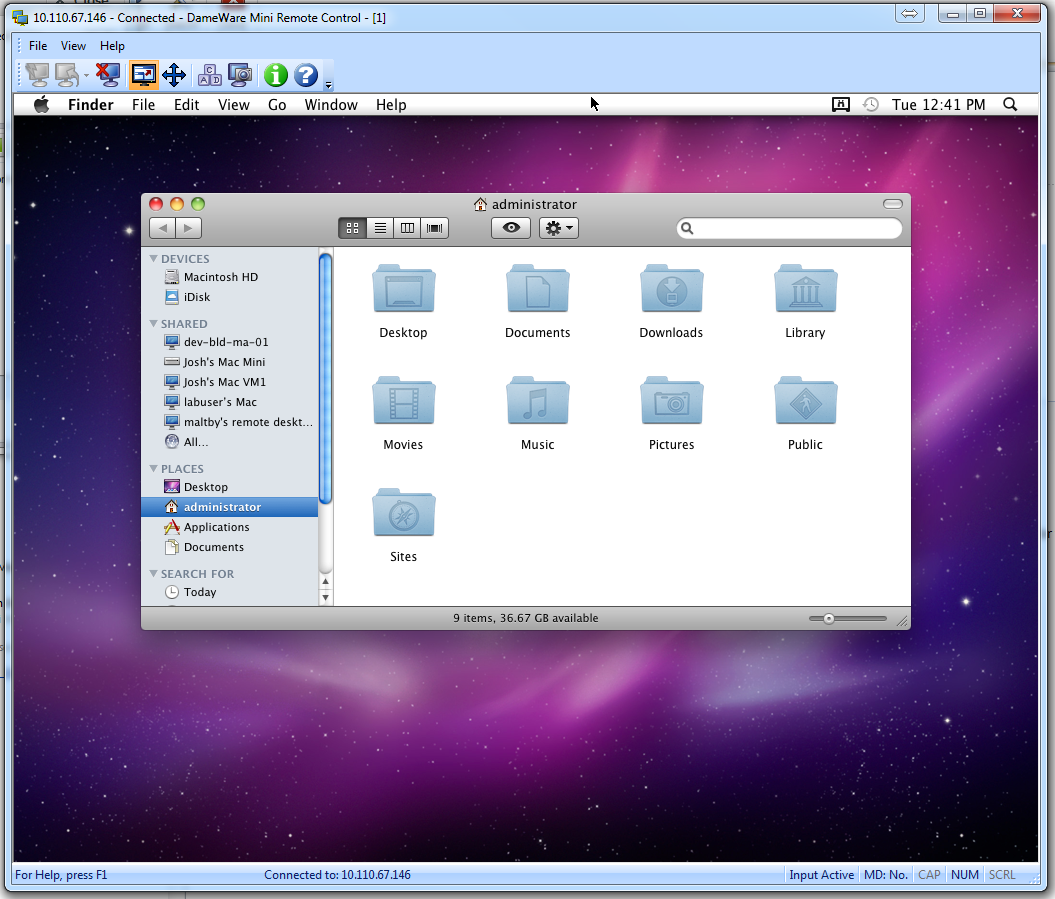The width and height of the screenshot is (1055, 899).
Task: Switch Finder to icon view
Action: pos(352,228)
